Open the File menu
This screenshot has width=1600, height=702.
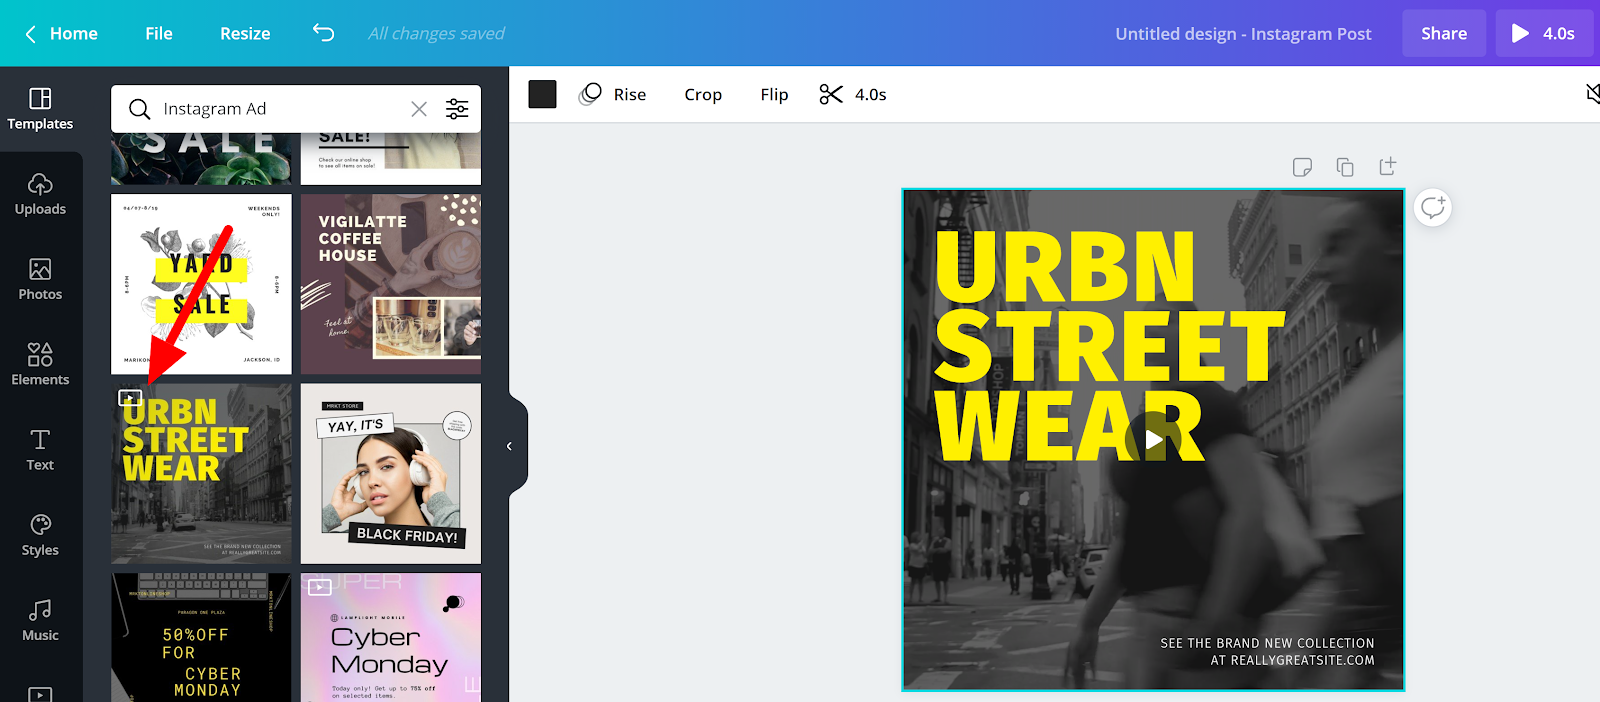click(x=159, y=33)
